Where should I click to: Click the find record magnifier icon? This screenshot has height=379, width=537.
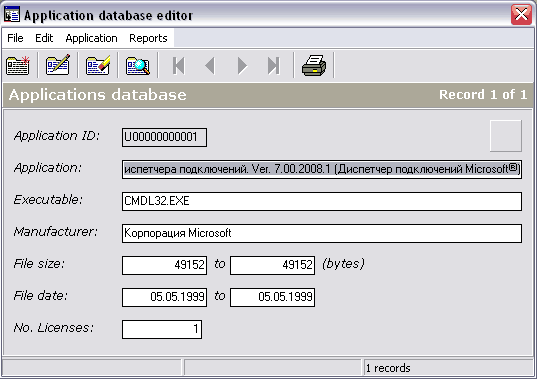138,65
